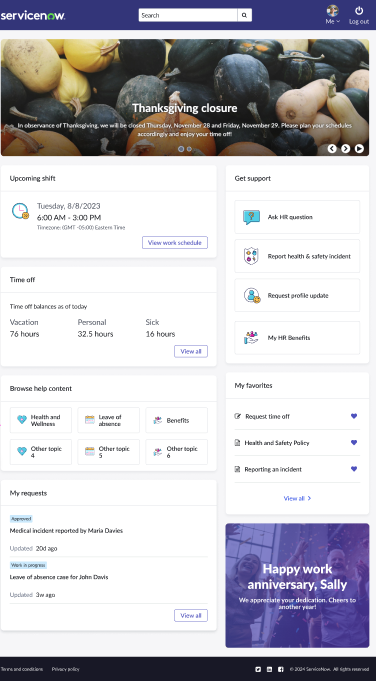Unfavorite Health and Safety Policy heart
376x681 pixels.
[x=354, y=443]
